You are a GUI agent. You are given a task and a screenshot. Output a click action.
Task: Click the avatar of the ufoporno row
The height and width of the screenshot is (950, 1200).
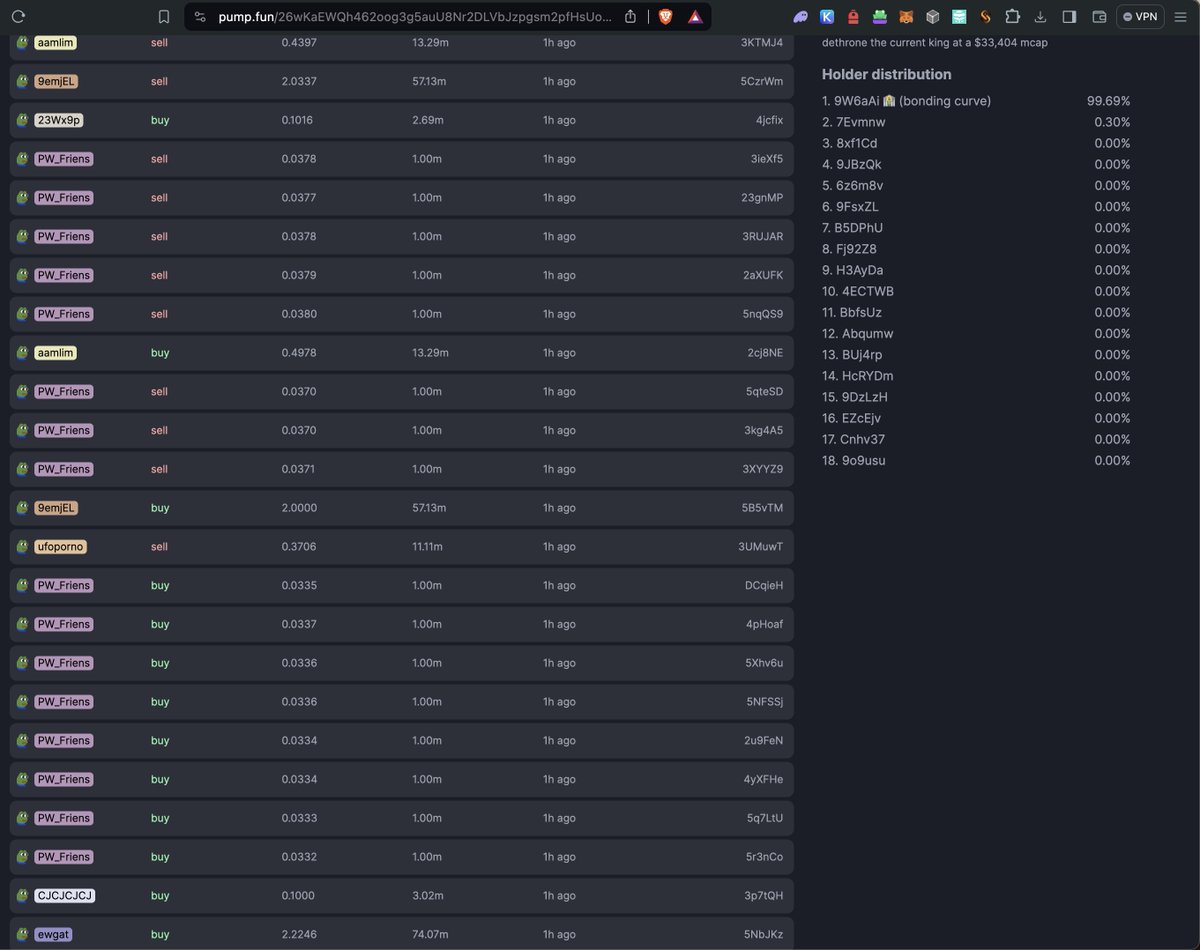tap(22, 547)
